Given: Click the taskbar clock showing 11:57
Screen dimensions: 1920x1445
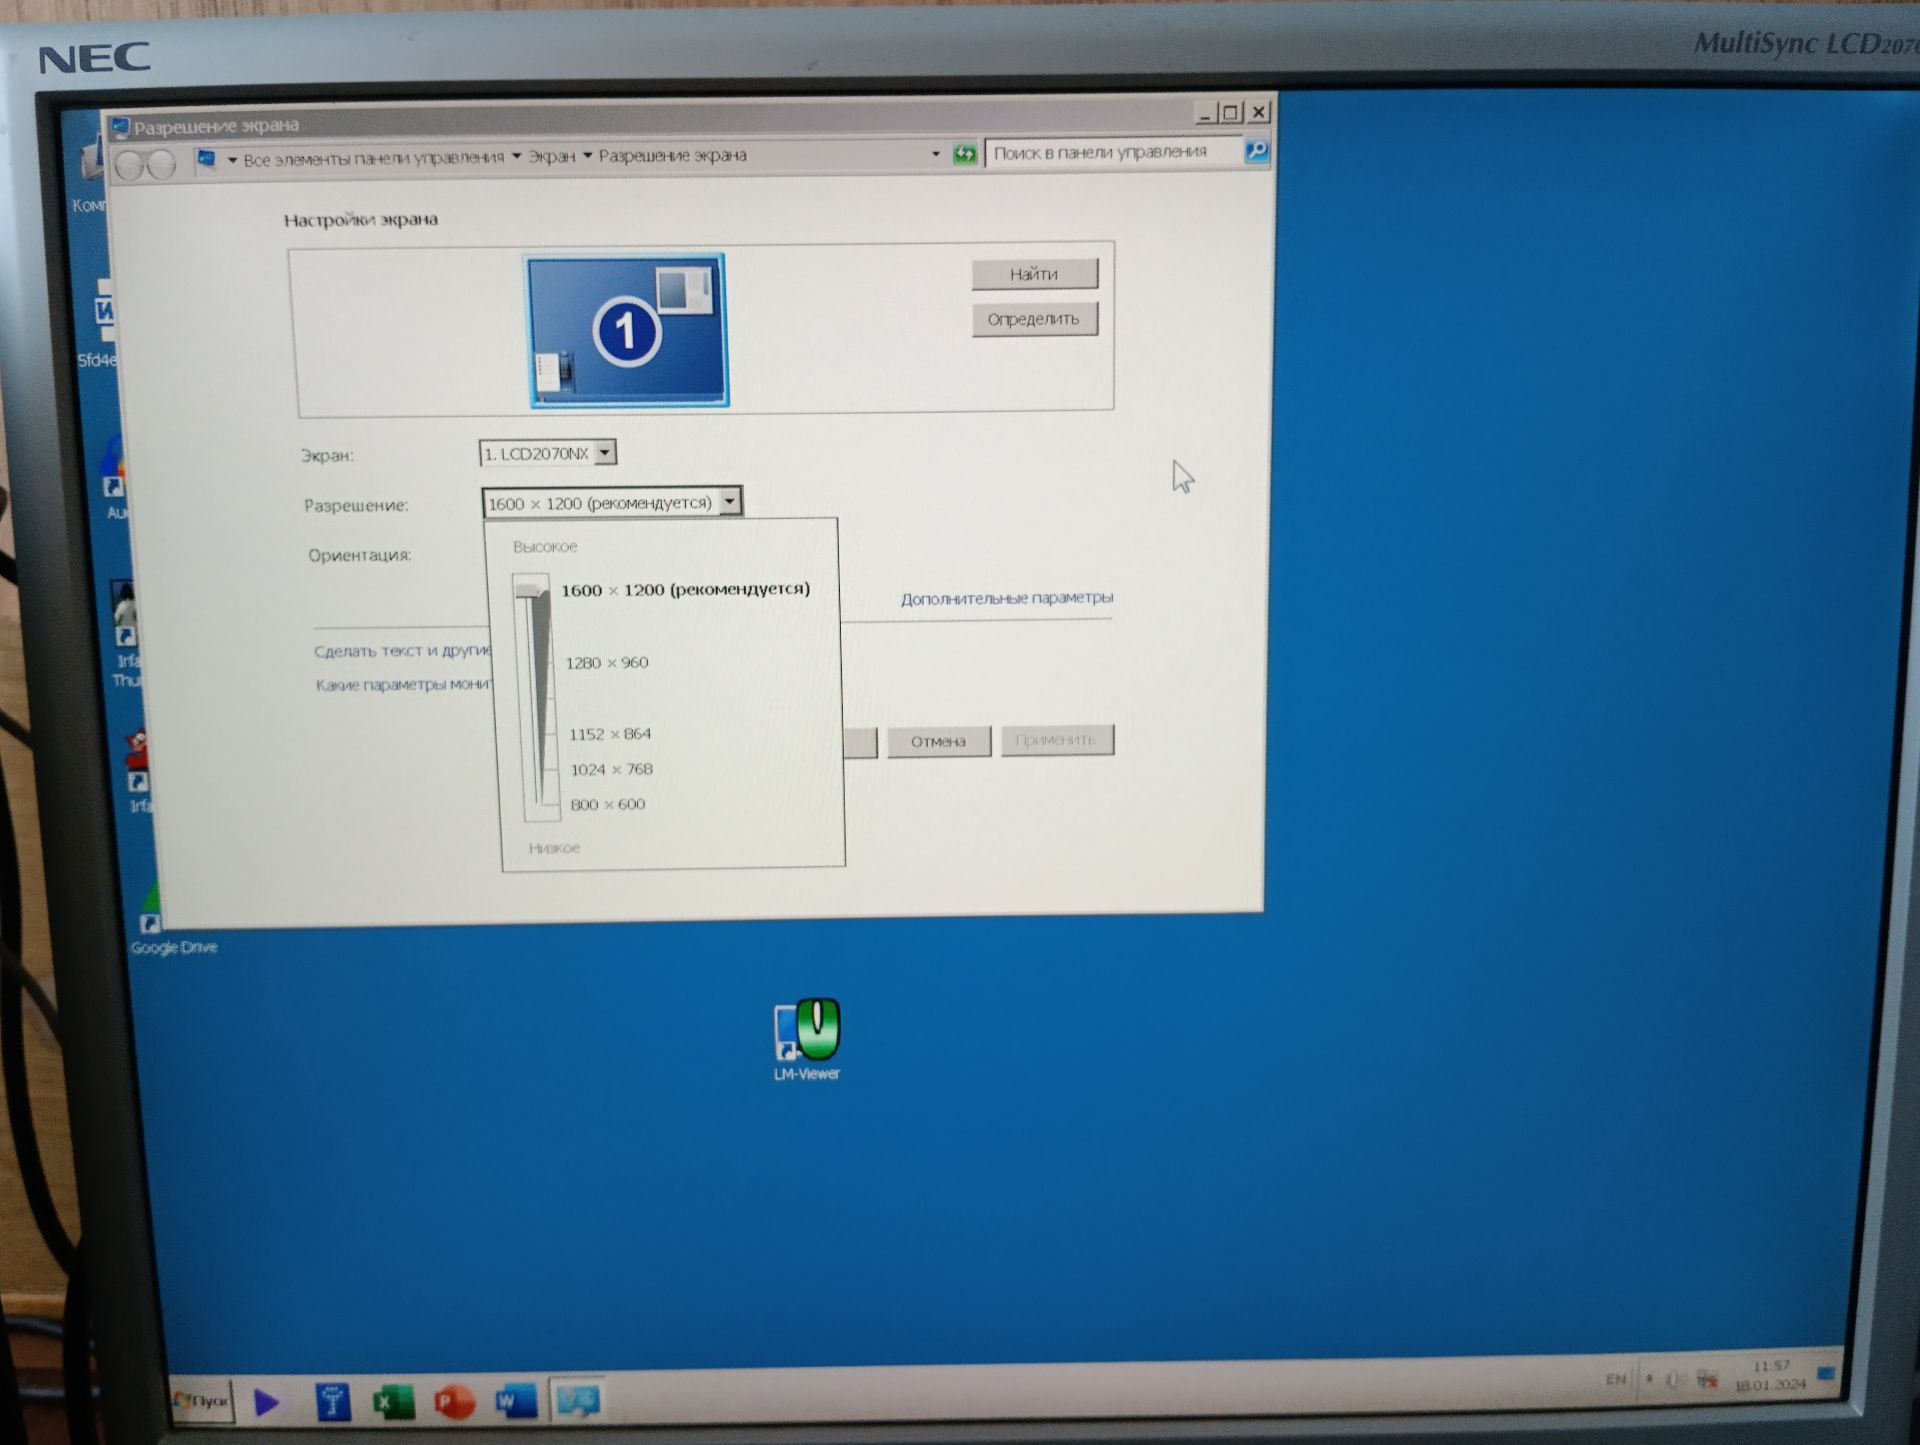Looking at the screenshot, I should pyautogui.click(x=1770, y=1375).
